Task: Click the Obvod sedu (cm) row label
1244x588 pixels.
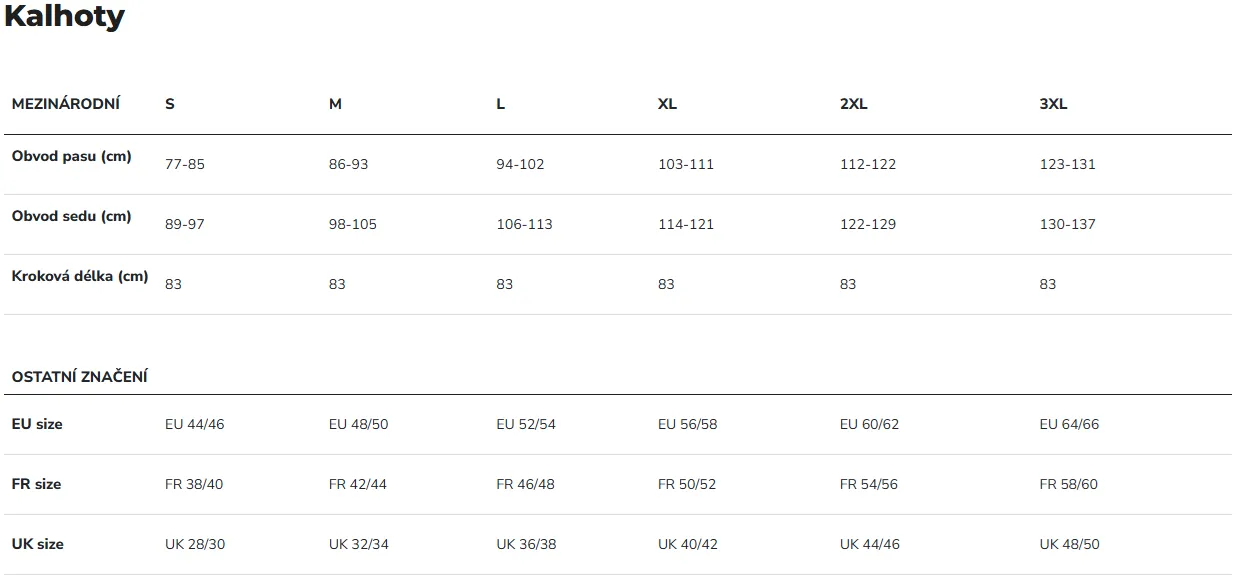Action: click(71, 217)
